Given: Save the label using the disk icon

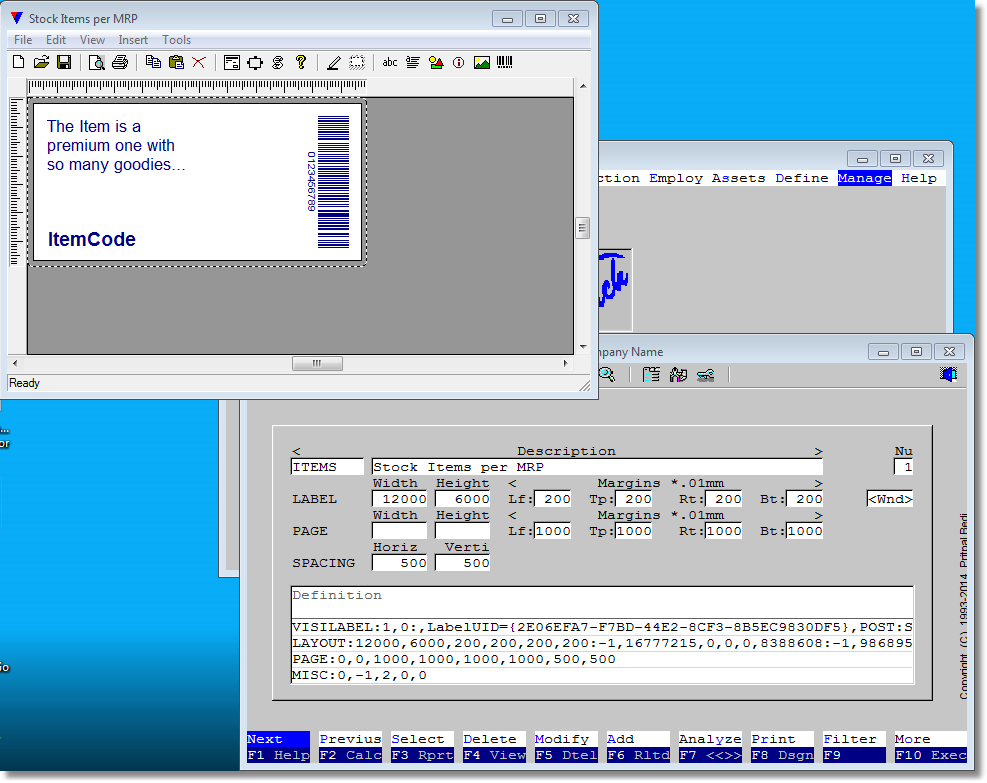Looking at the screenshot, I should (64, 62).
